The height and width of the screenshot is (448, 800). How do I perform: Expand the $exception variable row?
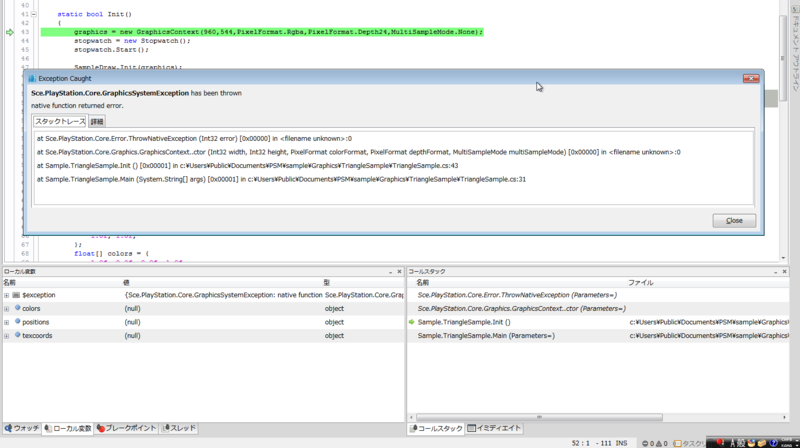(x=7, y=295)
